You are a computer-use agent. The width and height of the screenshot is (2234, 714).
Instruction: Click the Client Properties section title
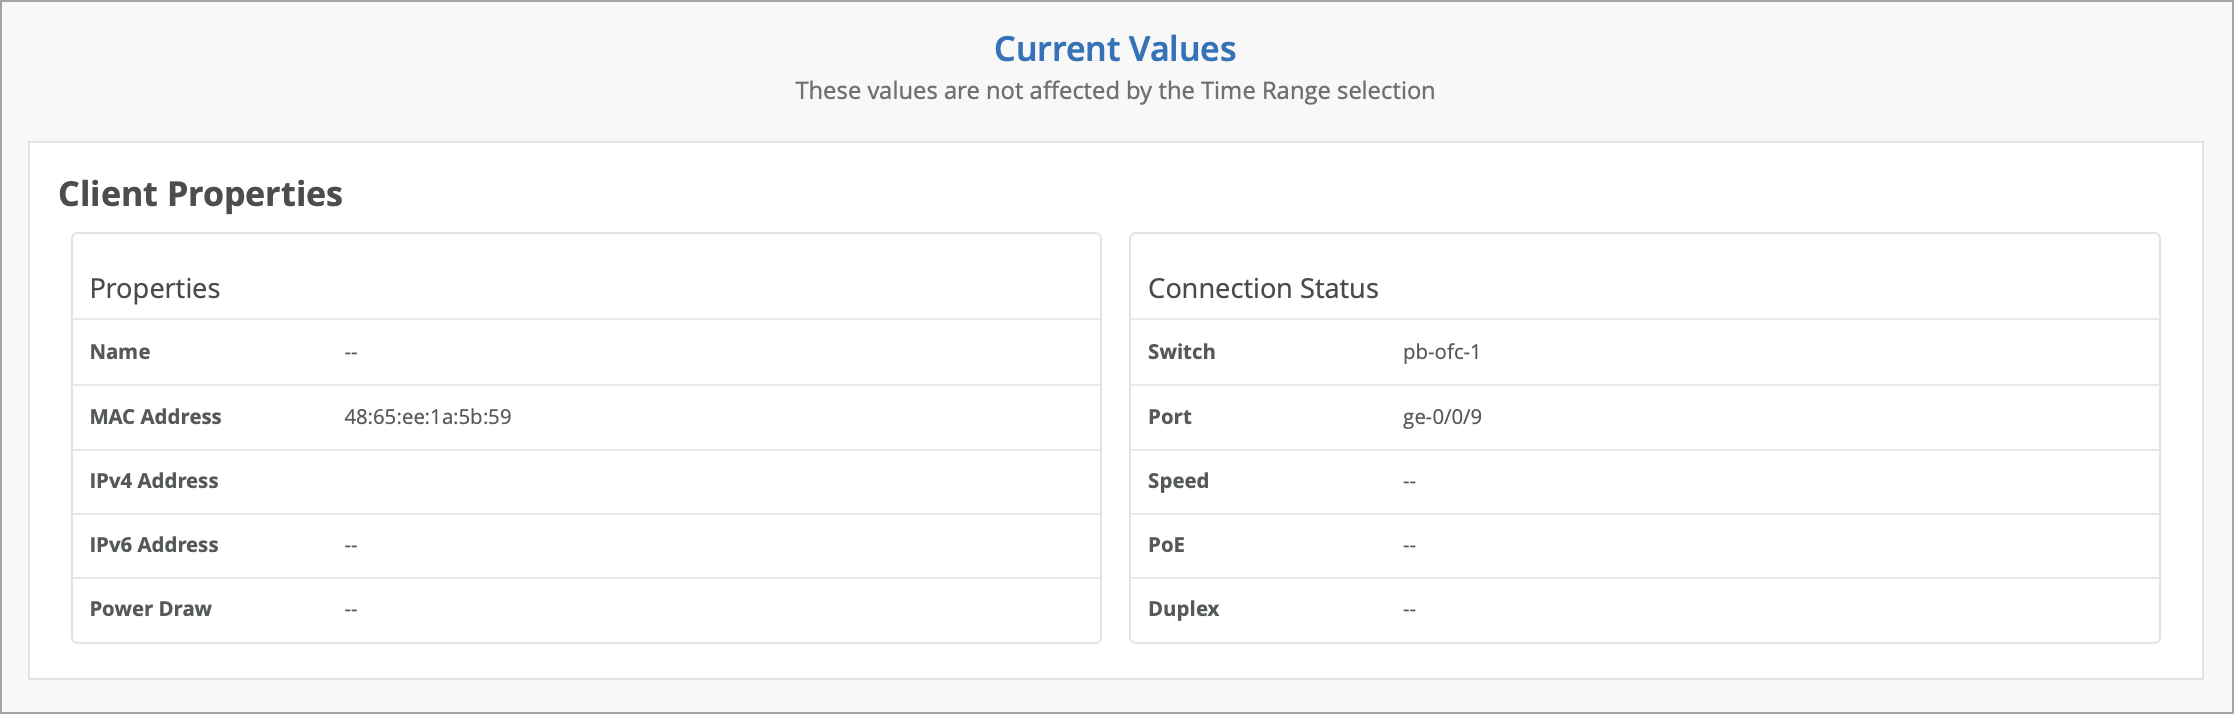coord(200,194)
